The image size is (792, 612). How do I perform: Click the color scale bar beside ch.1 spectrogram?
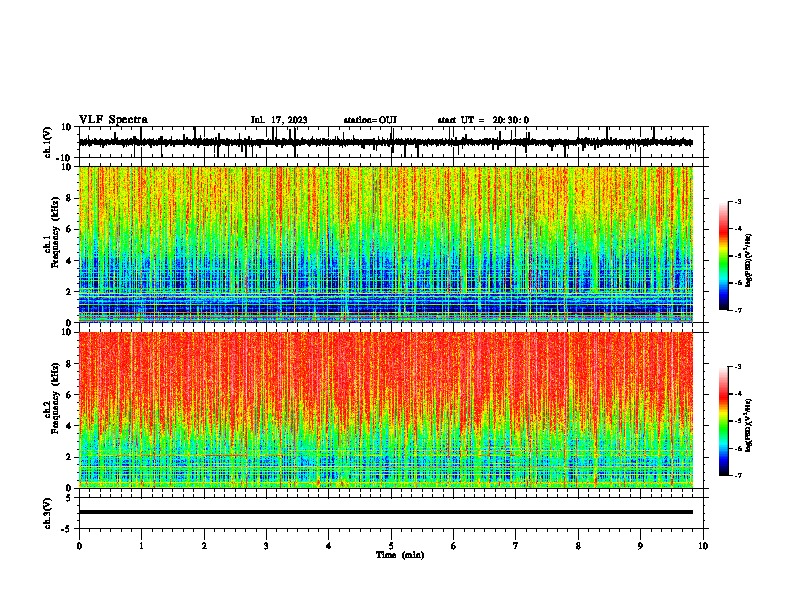tap(723, 256)
